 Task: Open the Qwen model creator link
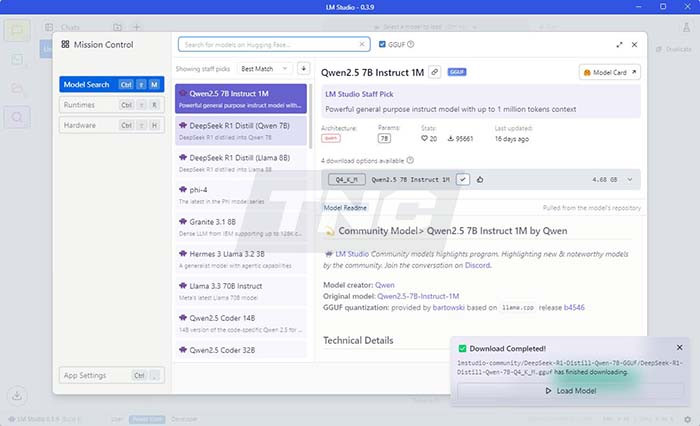pyautogui.click(x=384, y=285)
